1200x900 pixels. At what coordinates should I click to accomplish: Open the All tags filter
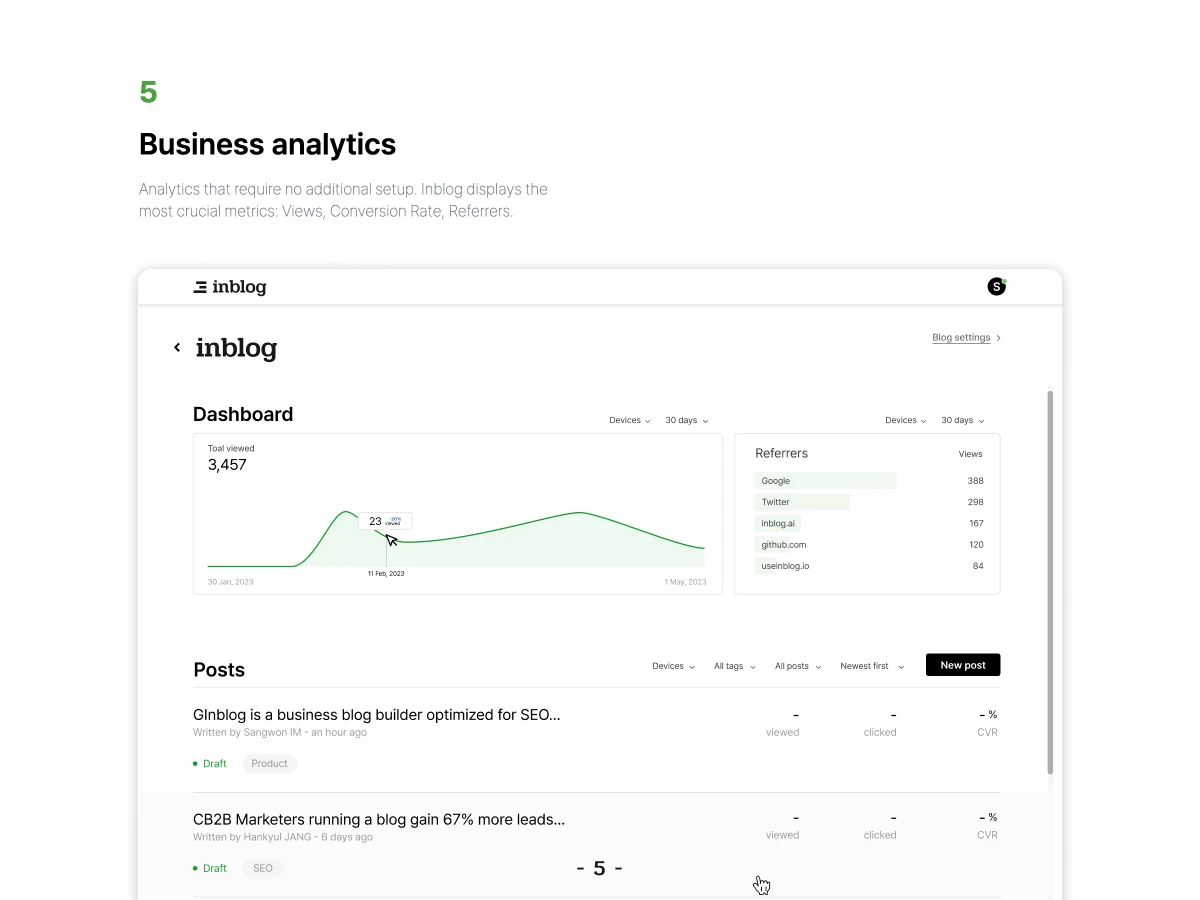pos(735,666)
